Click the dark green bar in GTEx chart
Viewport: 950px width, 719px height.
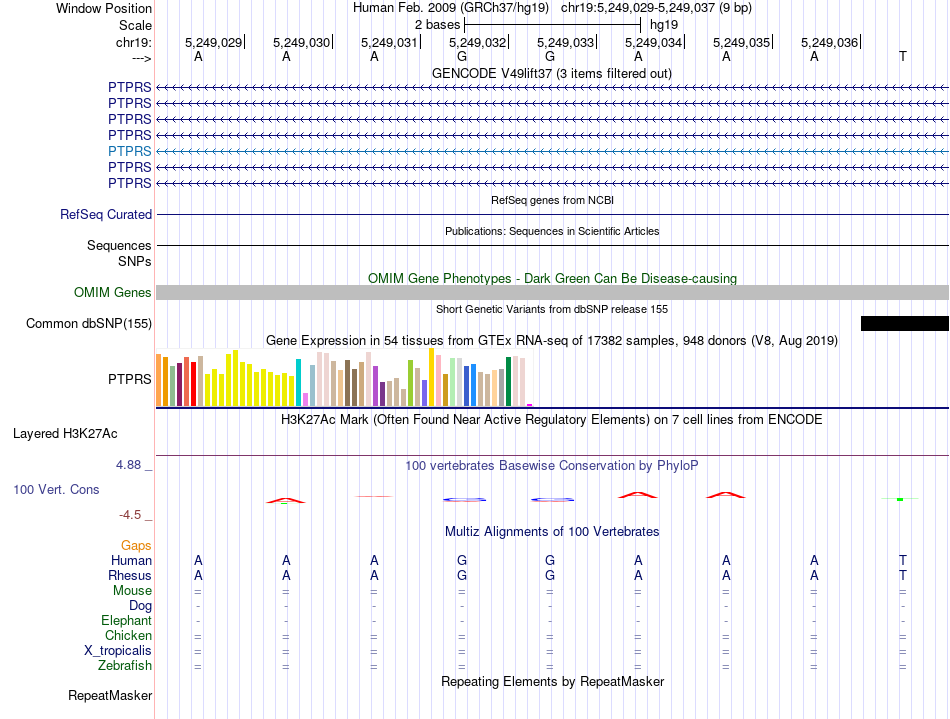point(508,382)
